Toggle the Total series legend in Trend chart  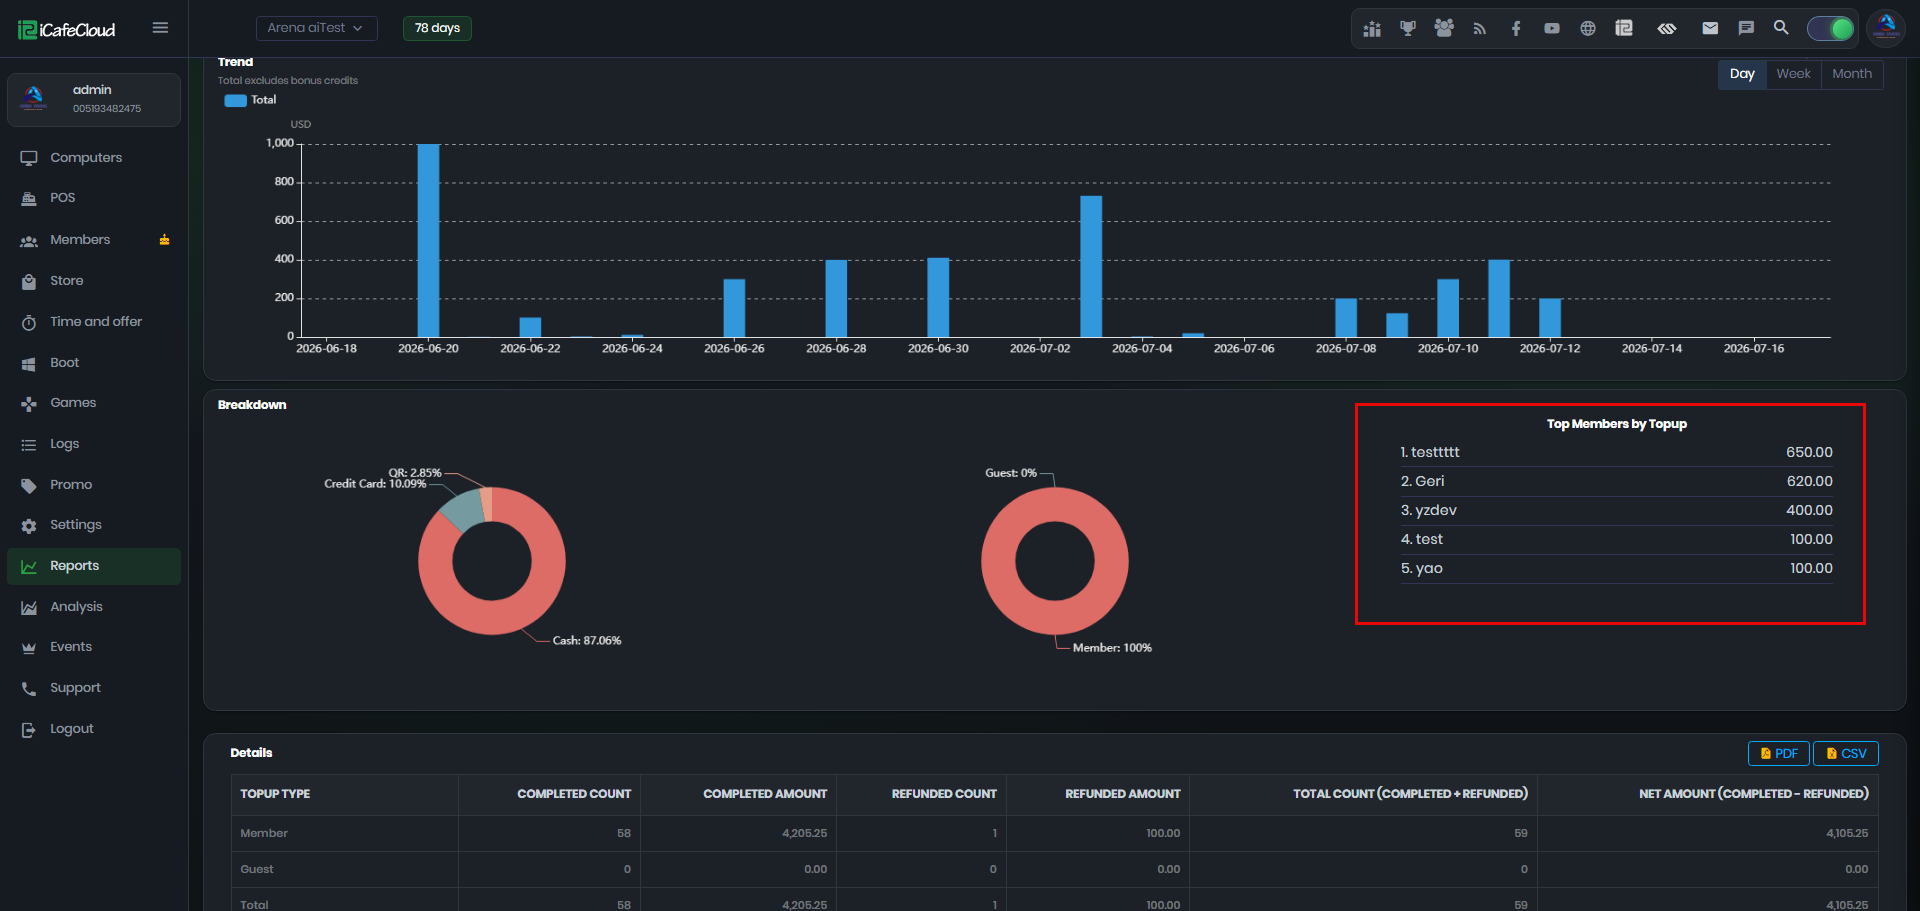(250, 100)
